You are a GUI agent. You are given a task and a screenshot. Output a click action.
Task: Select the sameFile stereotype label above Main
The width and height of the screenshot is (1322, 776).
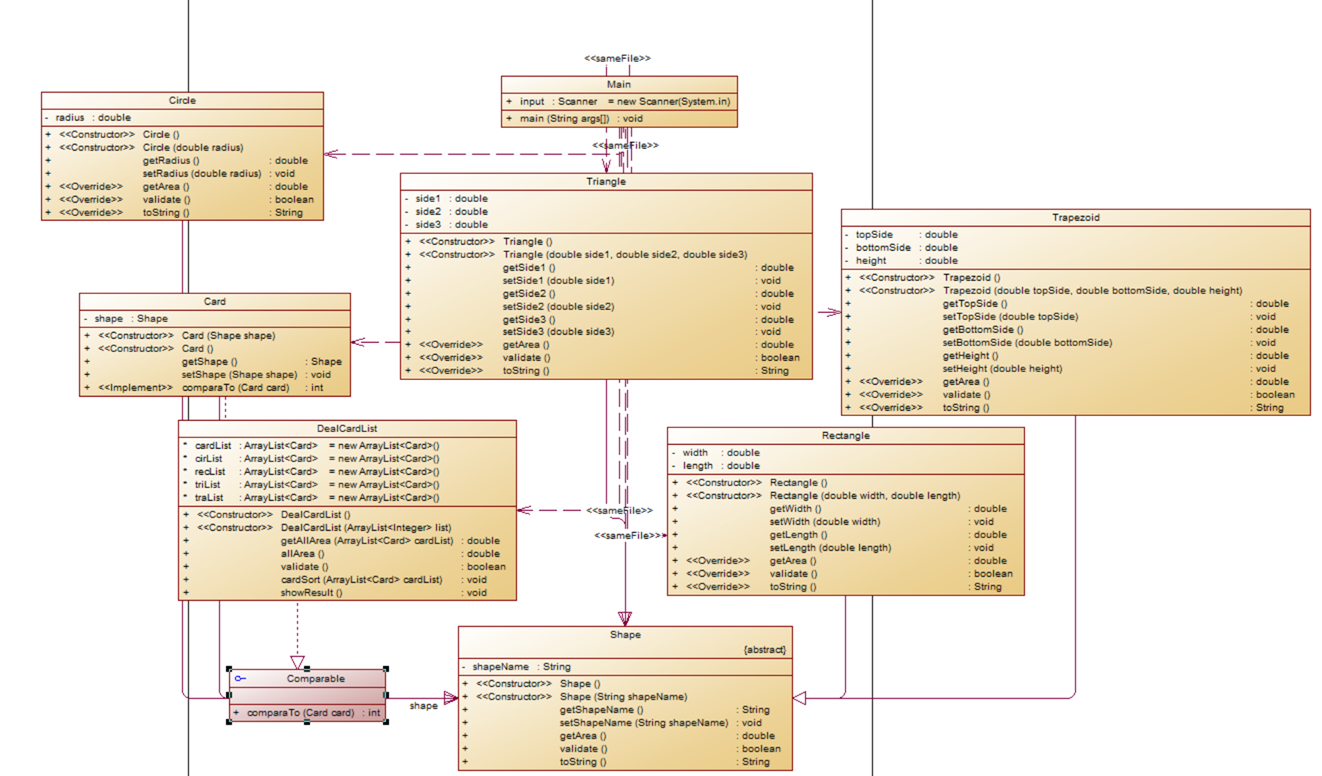[x=617, y=59]
